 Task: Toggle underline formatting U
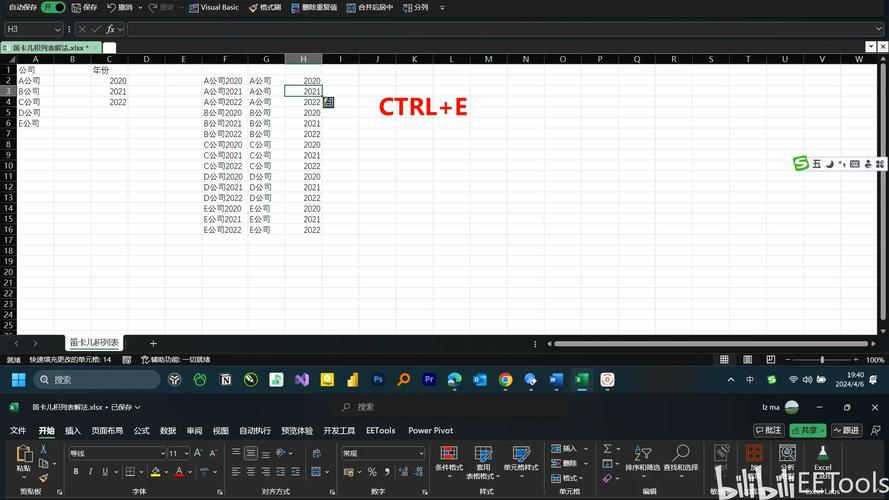point(105,472)
